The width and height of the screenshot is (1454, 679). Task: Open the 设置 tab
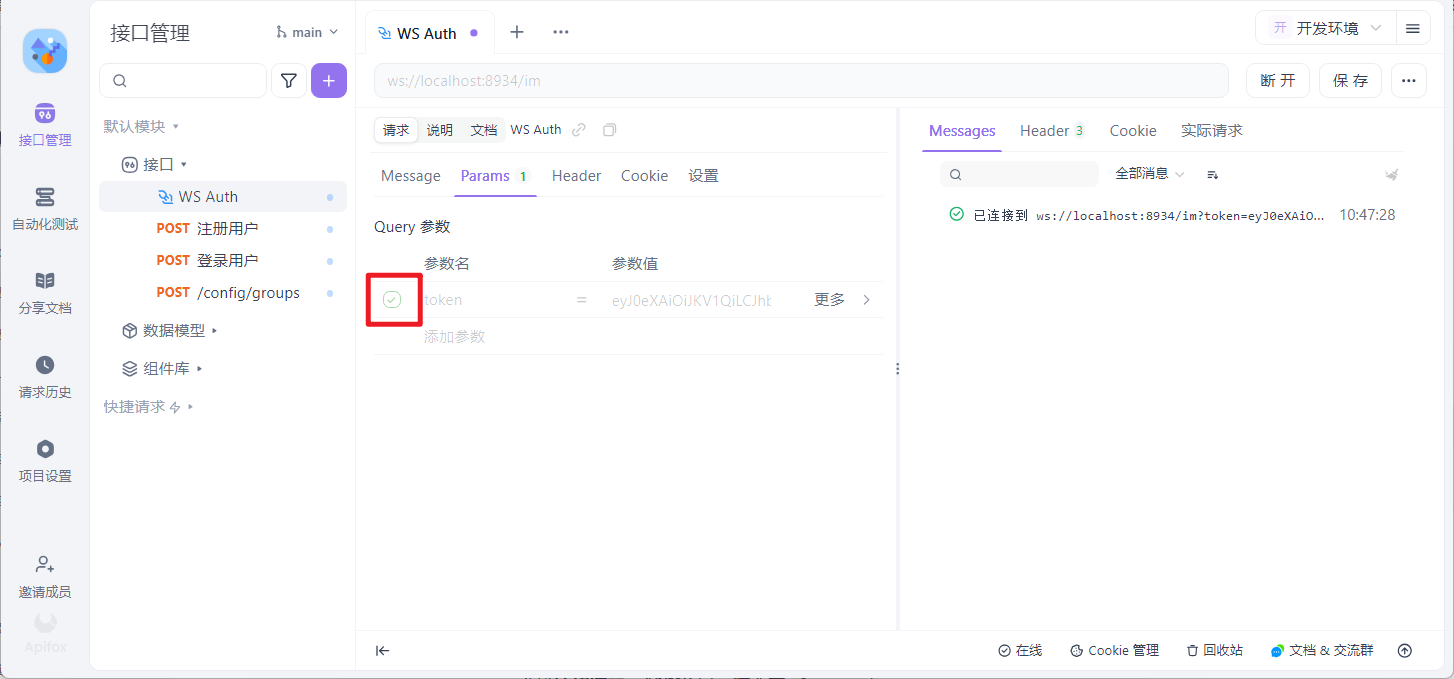click(703, 175)
